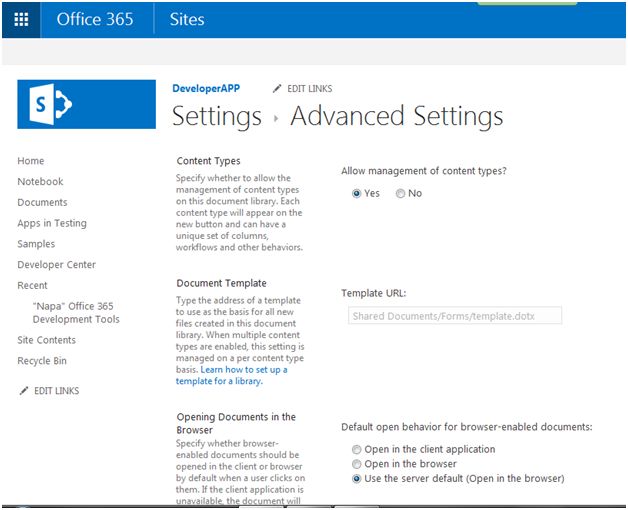Image resolution: width=628 pixels, height=510 pixels.
Task: Click pencil icon beside top EDIT LINKS
Action: [278, 89]
